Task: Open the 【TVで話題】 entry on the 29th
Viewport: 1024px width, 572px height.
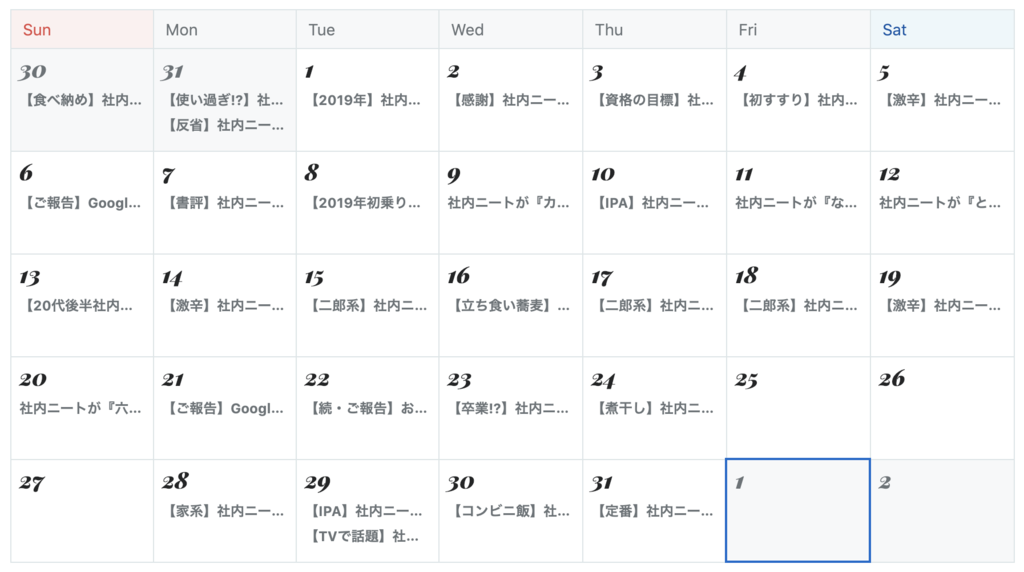Action: click(364, 537)
